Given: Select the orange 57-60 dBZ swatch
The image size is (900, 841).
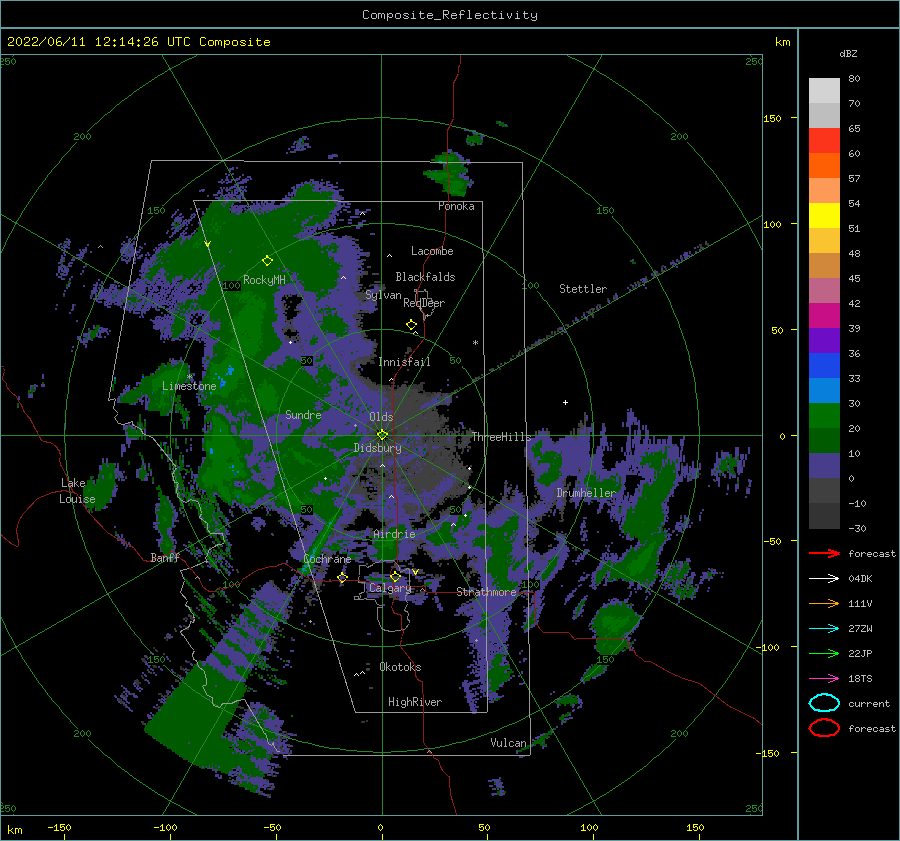Looking at the screenshot, I should point(824,166).
